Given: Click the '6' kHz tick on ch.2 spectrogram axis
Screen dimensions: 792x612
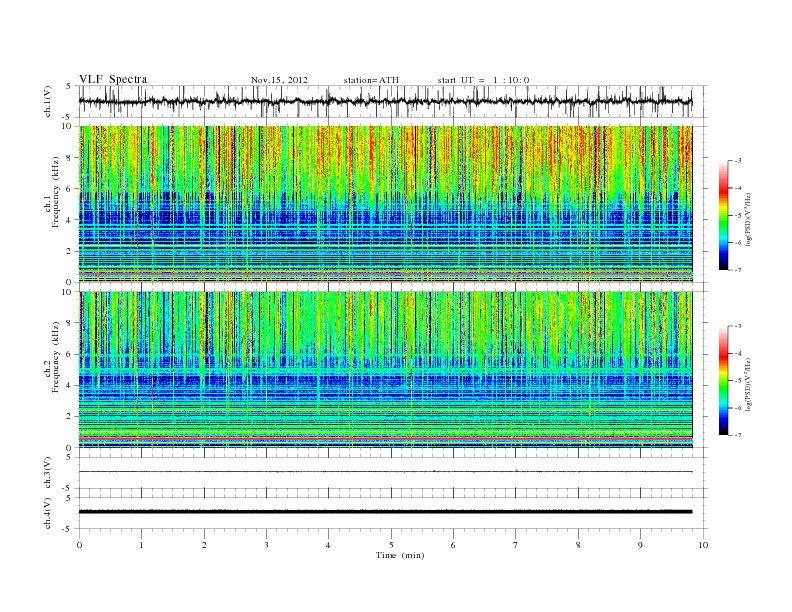Looking at the screenshot, I should pyautogui.click(x=69, y=354).
